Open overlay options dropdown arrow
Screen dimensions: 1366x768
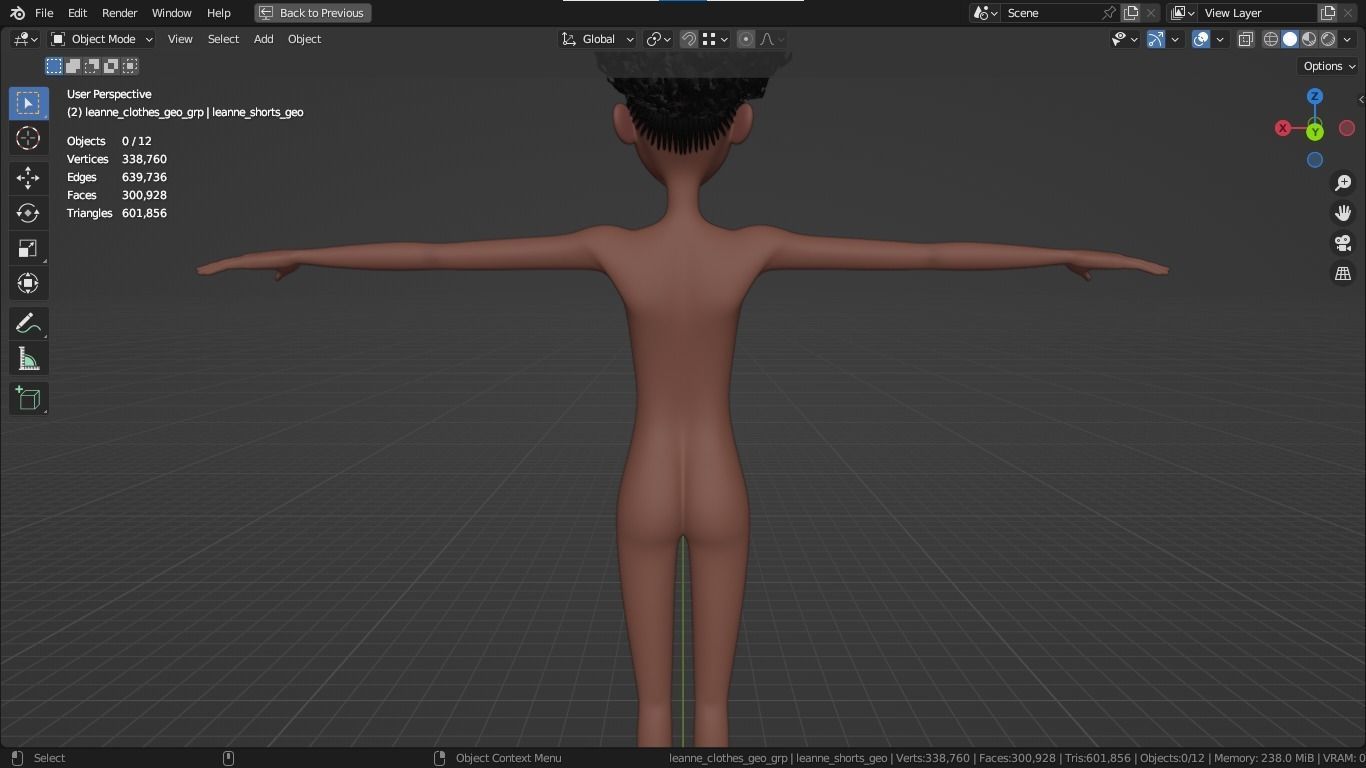(1220, 39)
